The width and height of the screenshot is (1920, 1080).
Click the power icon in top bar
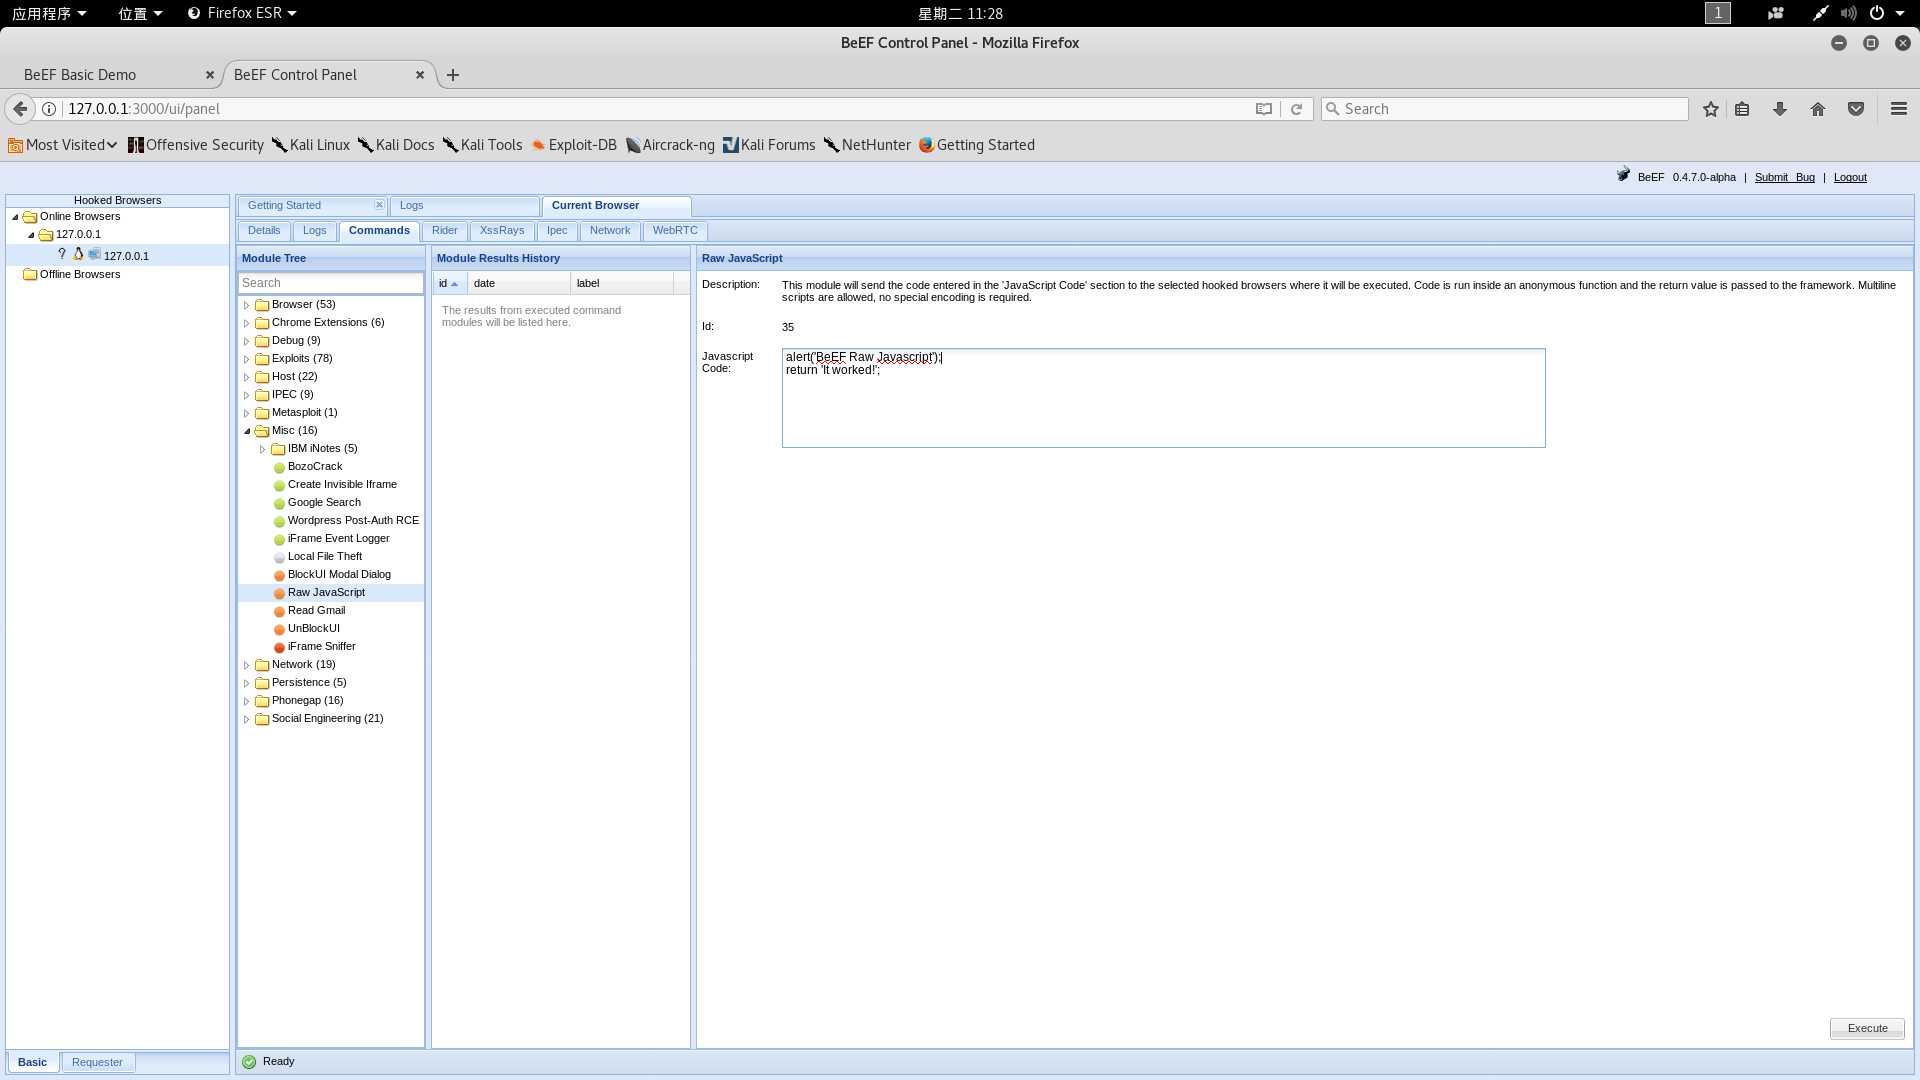tap(1877, 13)
